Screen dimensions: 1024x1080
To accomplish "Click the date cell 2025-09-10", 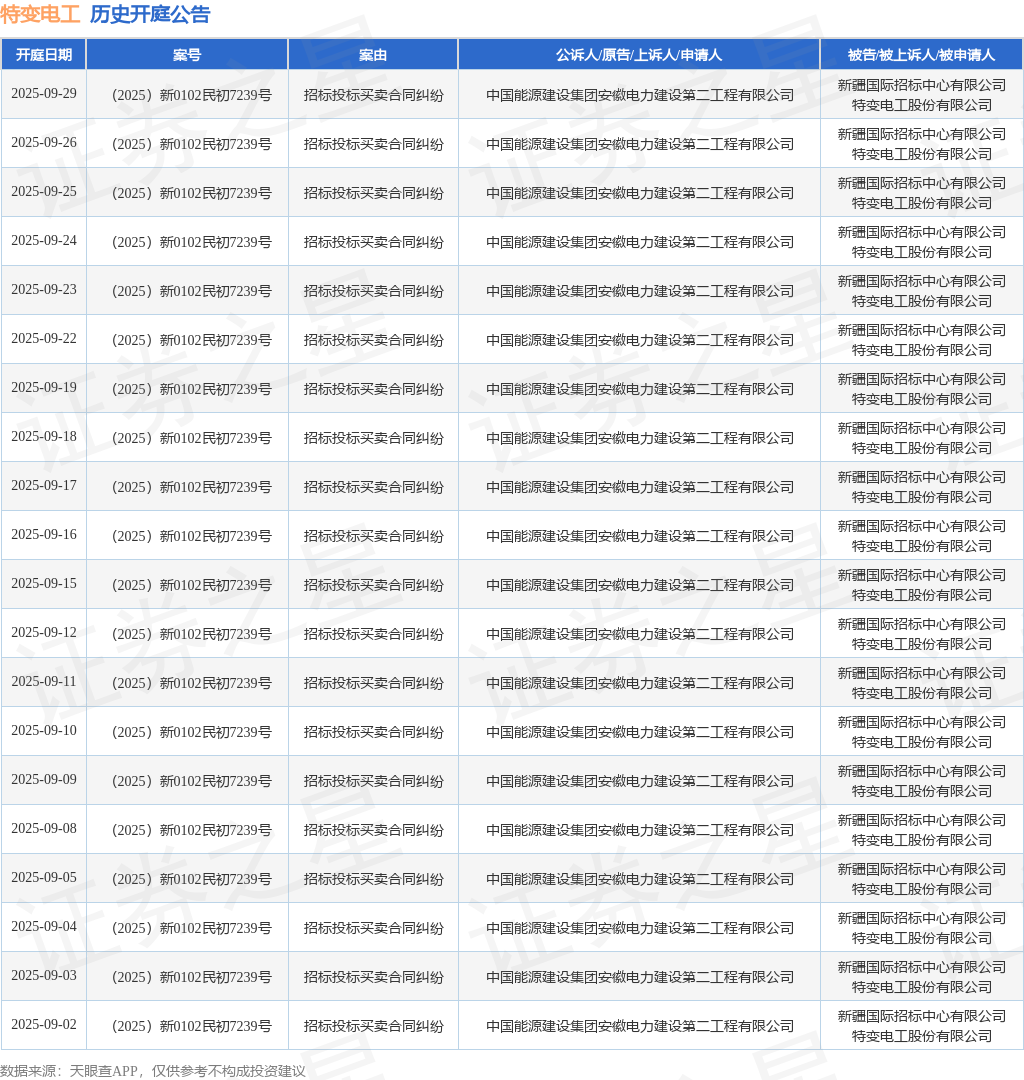I will coord(44,730).
